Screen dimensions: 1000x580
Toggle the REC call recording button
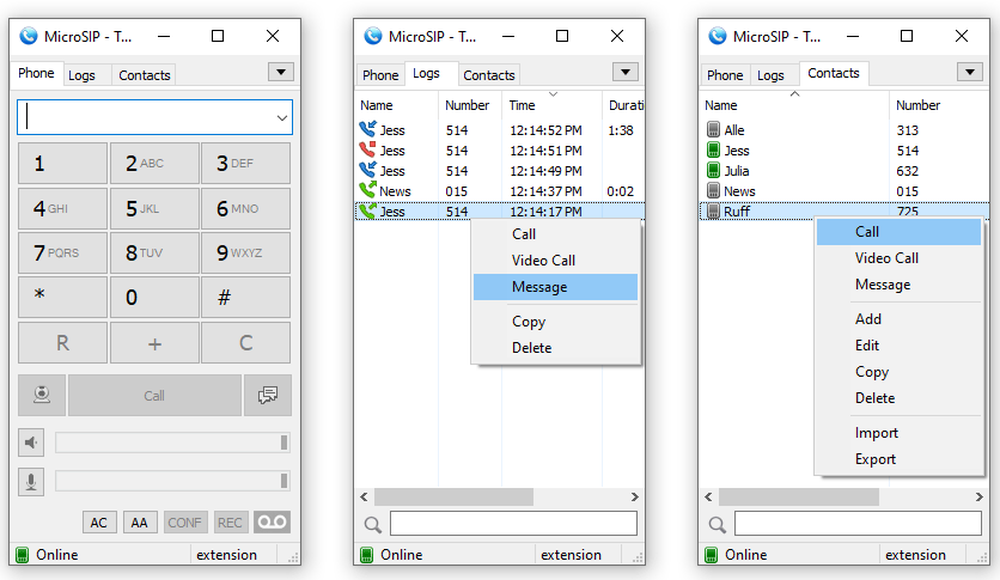(230, 521)
